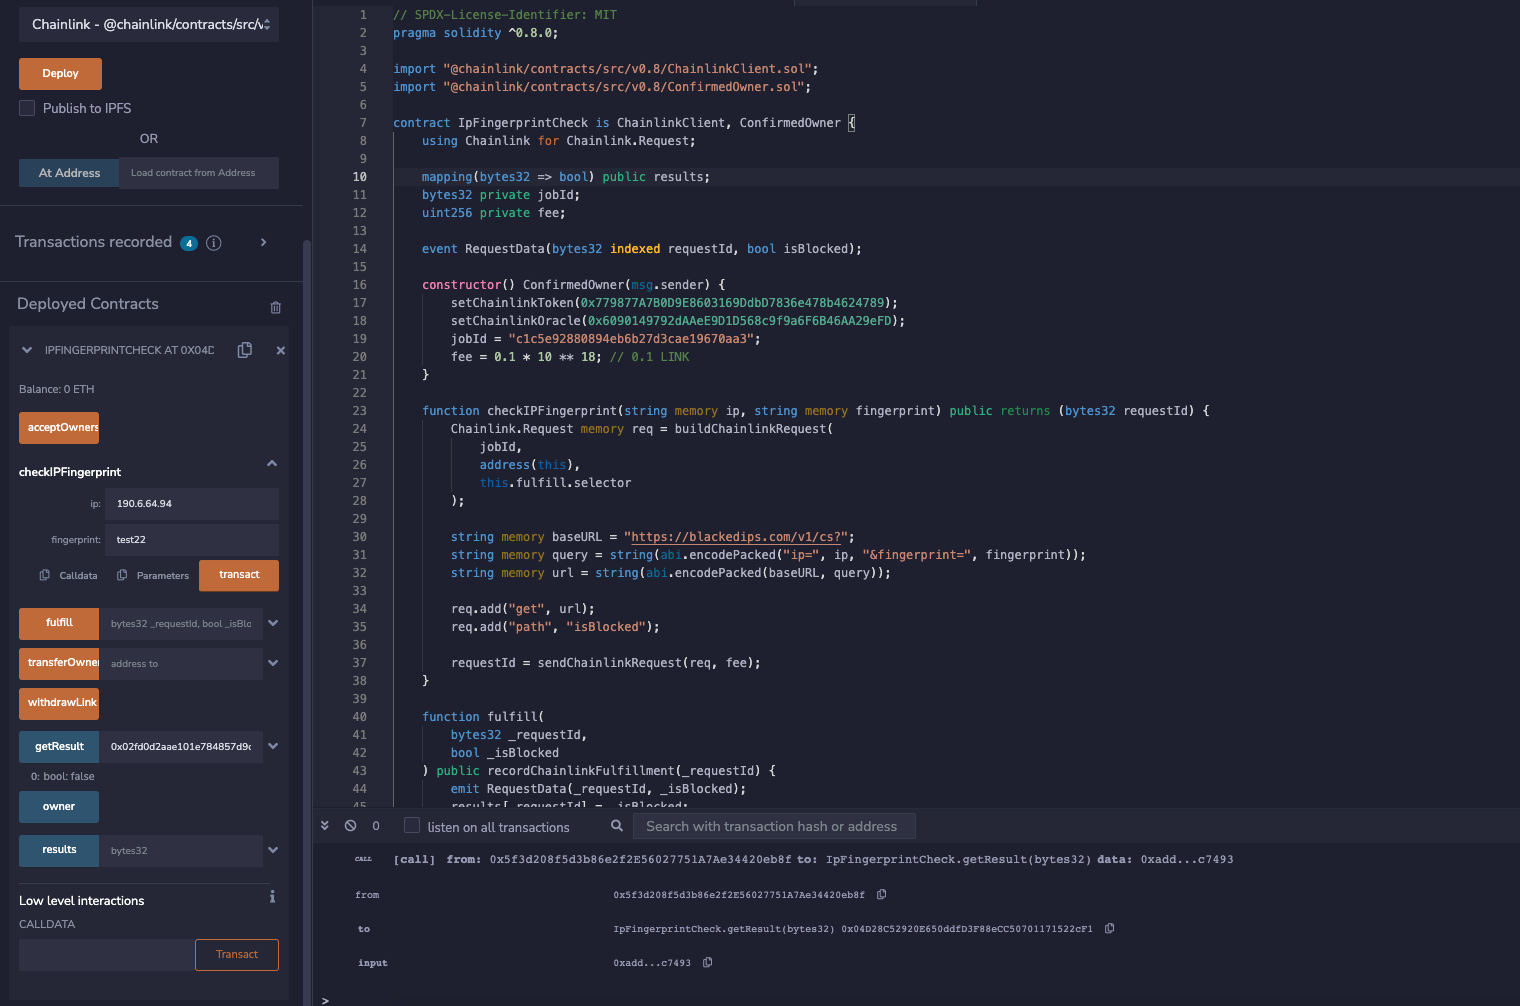This screenshot has height=1006, width=1520.
Task: Click the [call] log entry header line
Action: pyautogui.click(x=813, y=860)
